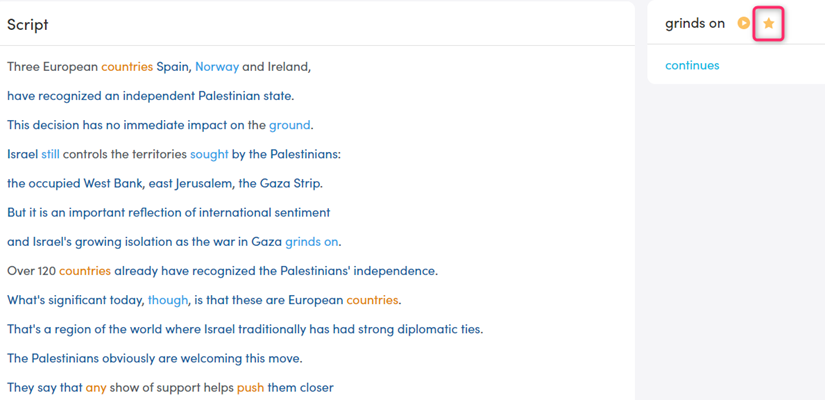Click the "Script" panel heading

(x=27, y=24)
